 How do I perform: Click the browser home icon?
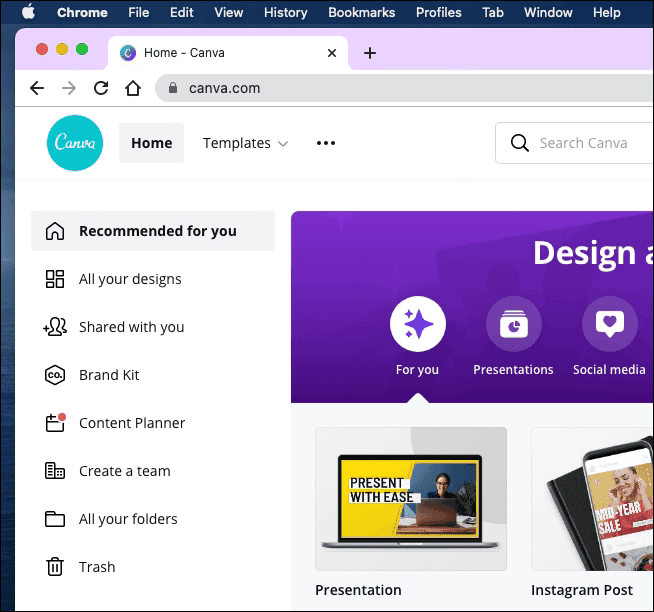click(133, 88)
